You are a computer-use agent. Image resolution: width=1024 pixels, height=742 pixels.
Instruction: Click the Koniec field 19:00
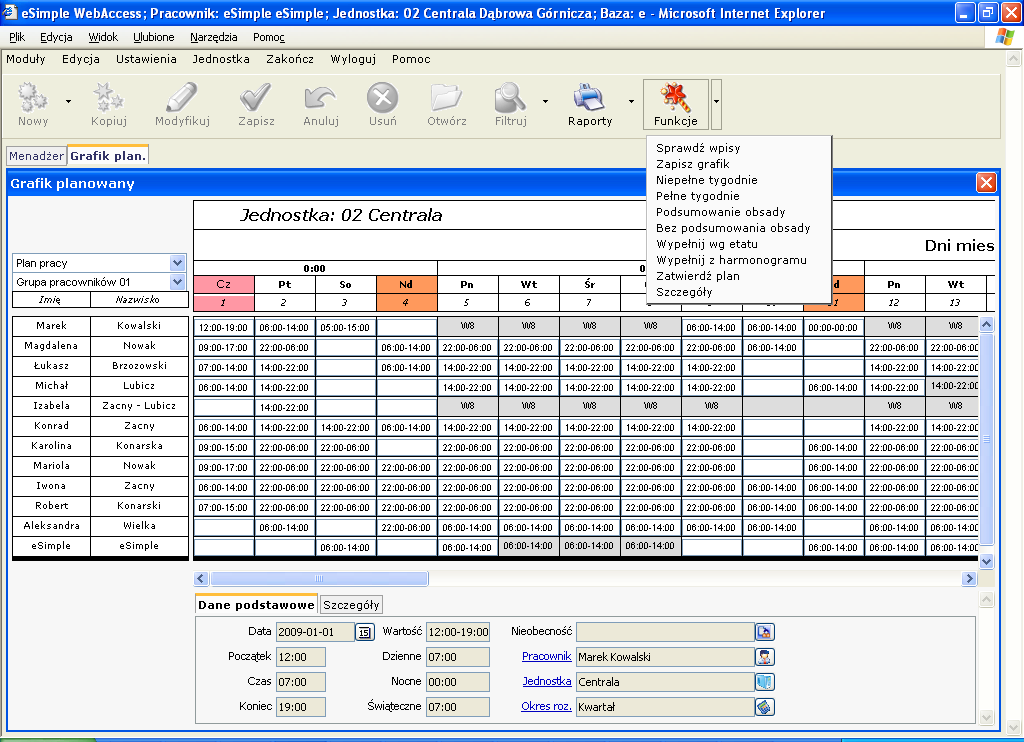click(300, 706)
